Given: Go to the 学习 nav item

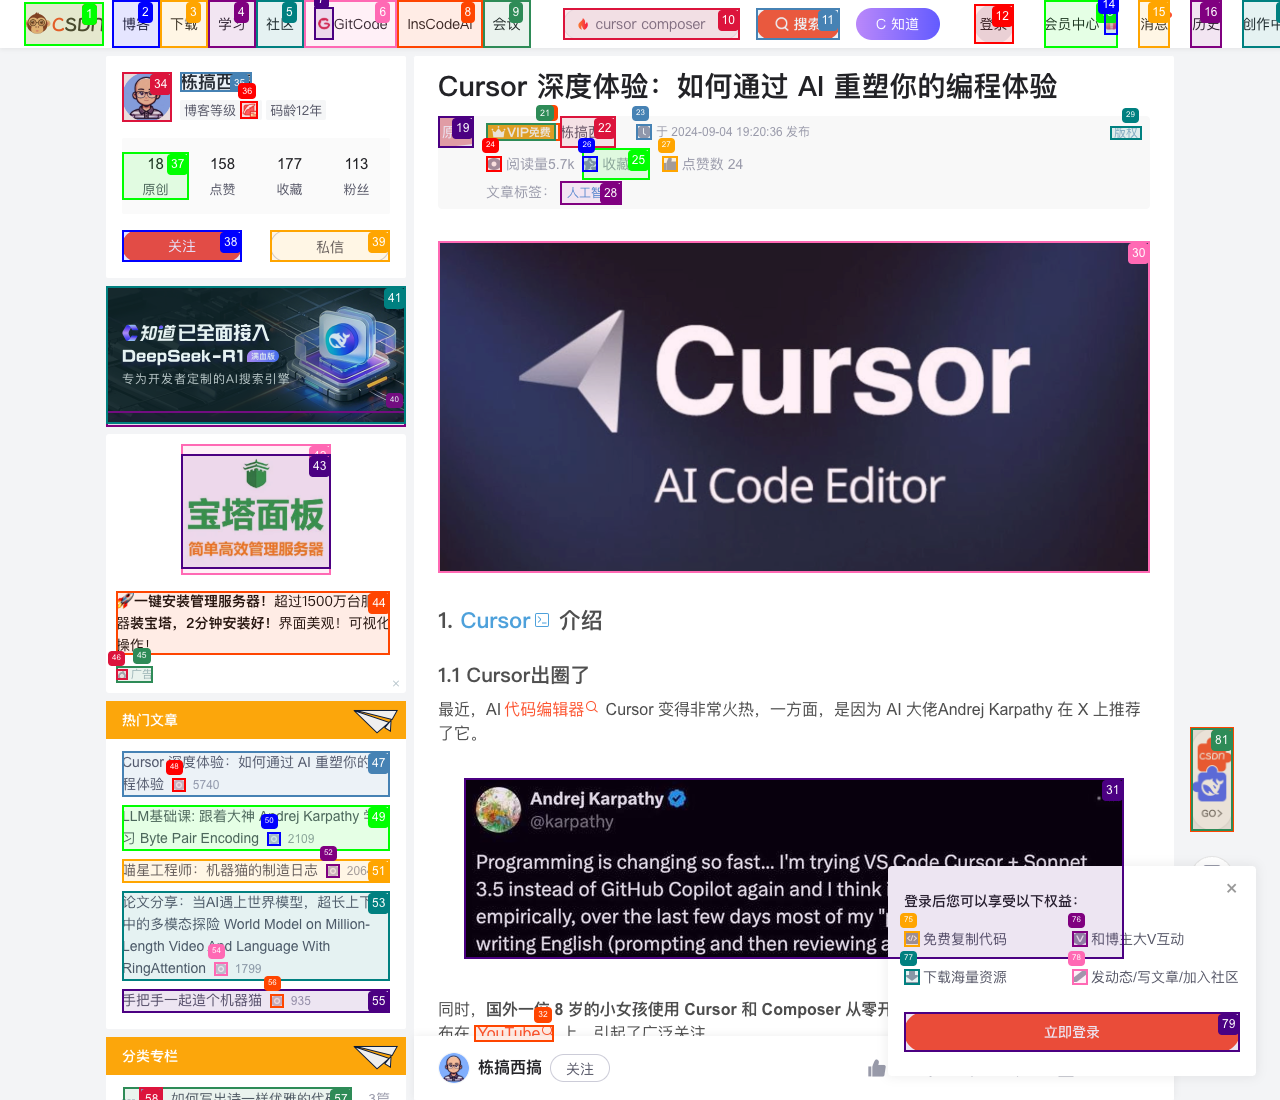Looking at the screenshot, I should (x=232, y=24).
